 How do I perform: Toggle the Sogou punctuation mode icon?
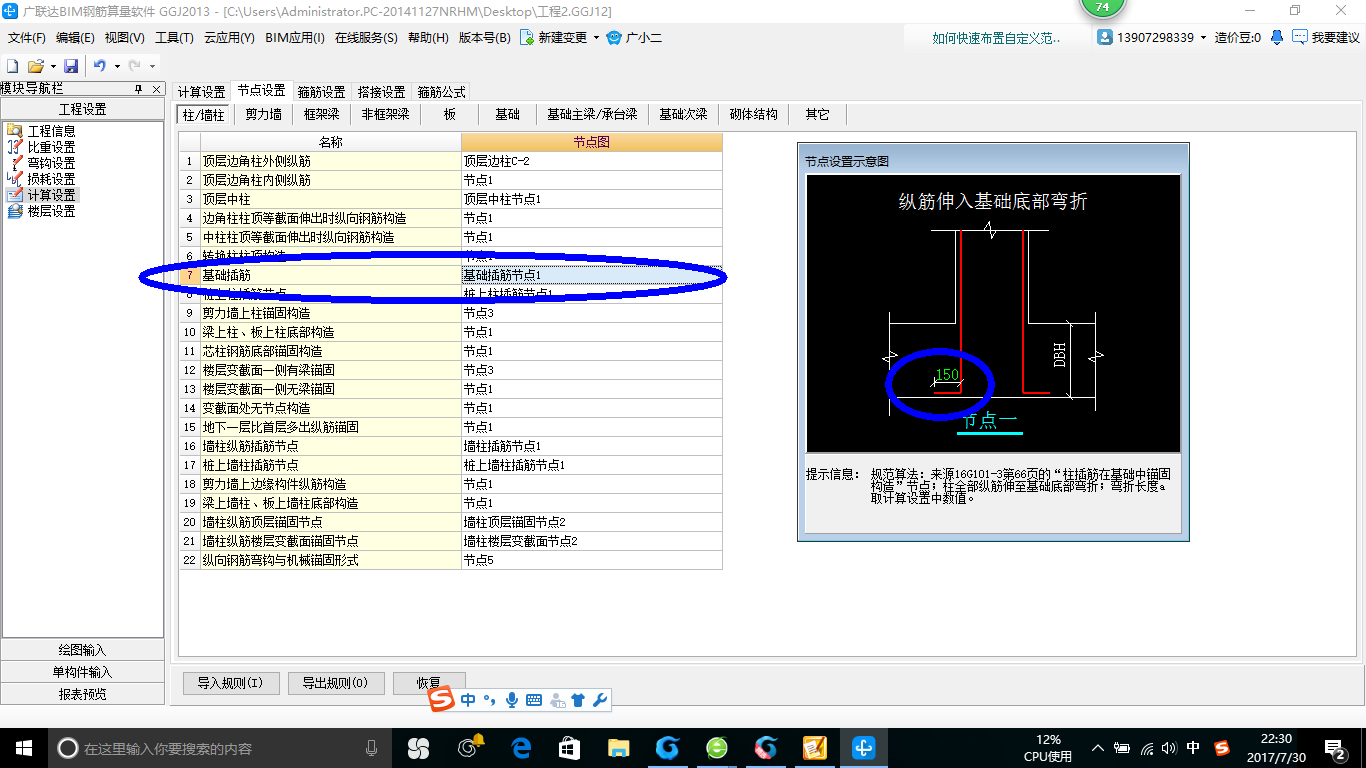coord(490,700)
